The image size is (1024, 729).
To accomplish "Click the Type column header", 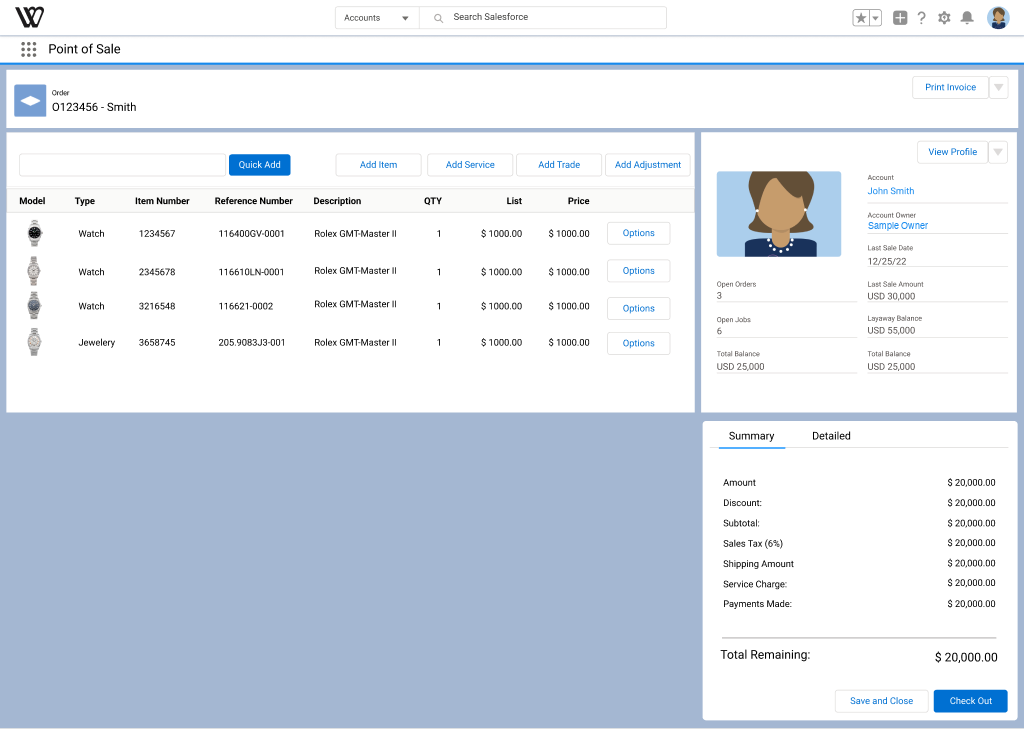I will pos(85,201).
